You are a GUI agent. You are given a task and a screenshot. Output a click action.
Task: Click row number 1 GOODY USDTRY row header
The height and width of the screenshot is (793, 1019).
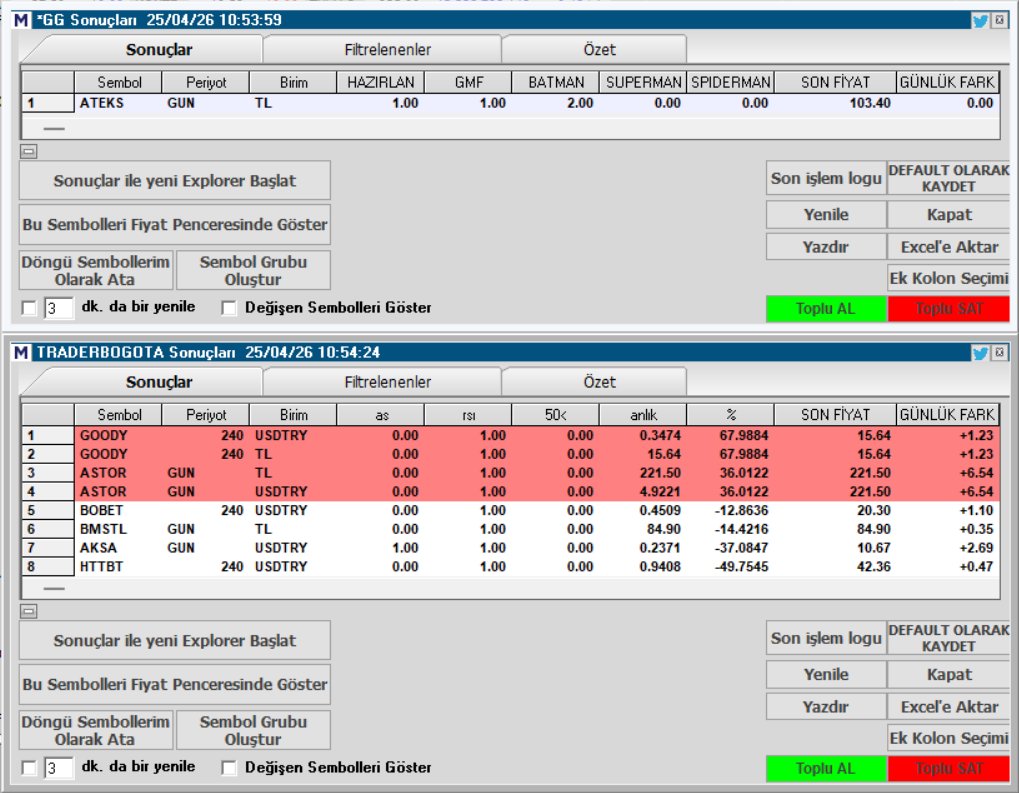[x=48, y=435]
